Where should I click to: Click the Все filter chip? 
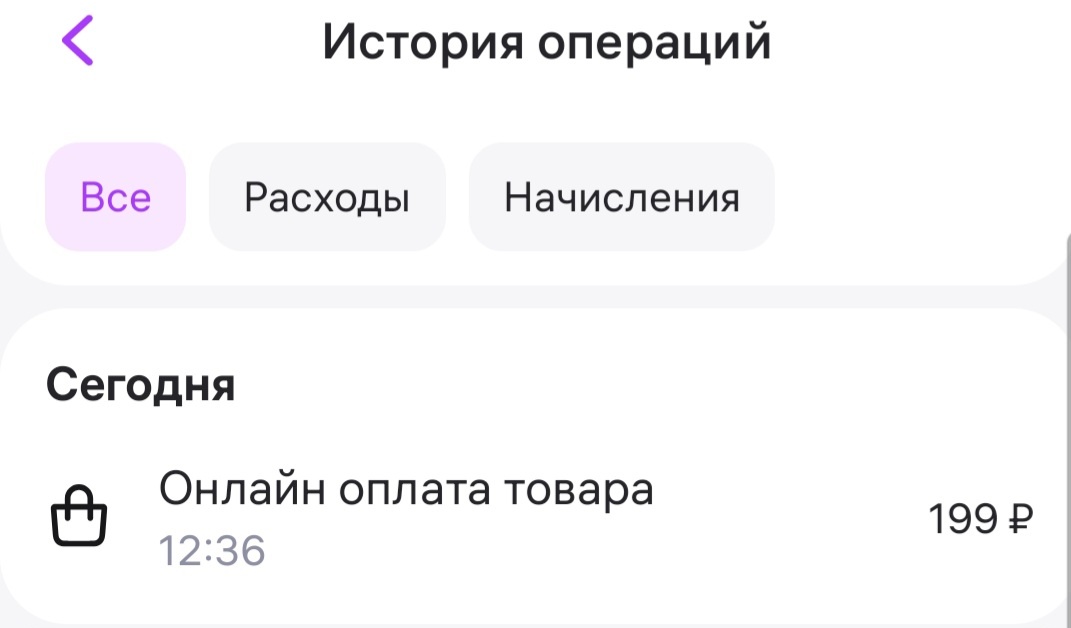tap(114, 196)
